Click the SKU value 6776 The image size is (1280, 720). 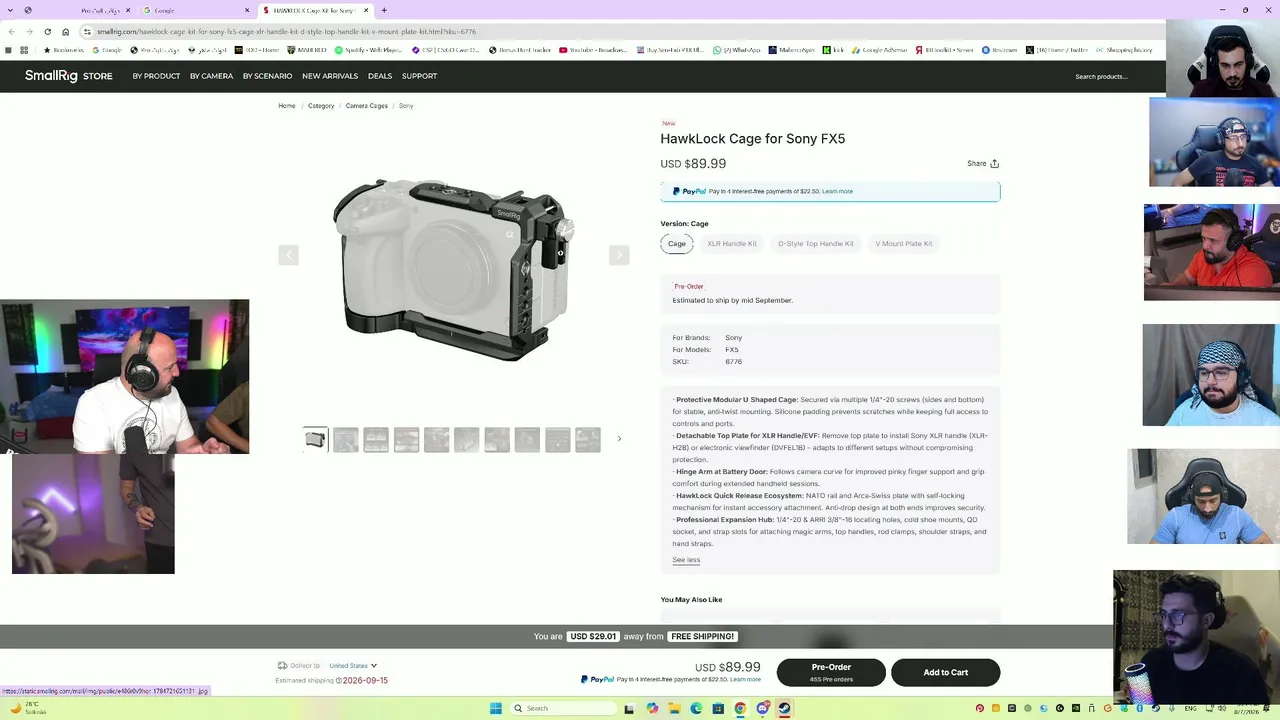click(x=733, y=362)
